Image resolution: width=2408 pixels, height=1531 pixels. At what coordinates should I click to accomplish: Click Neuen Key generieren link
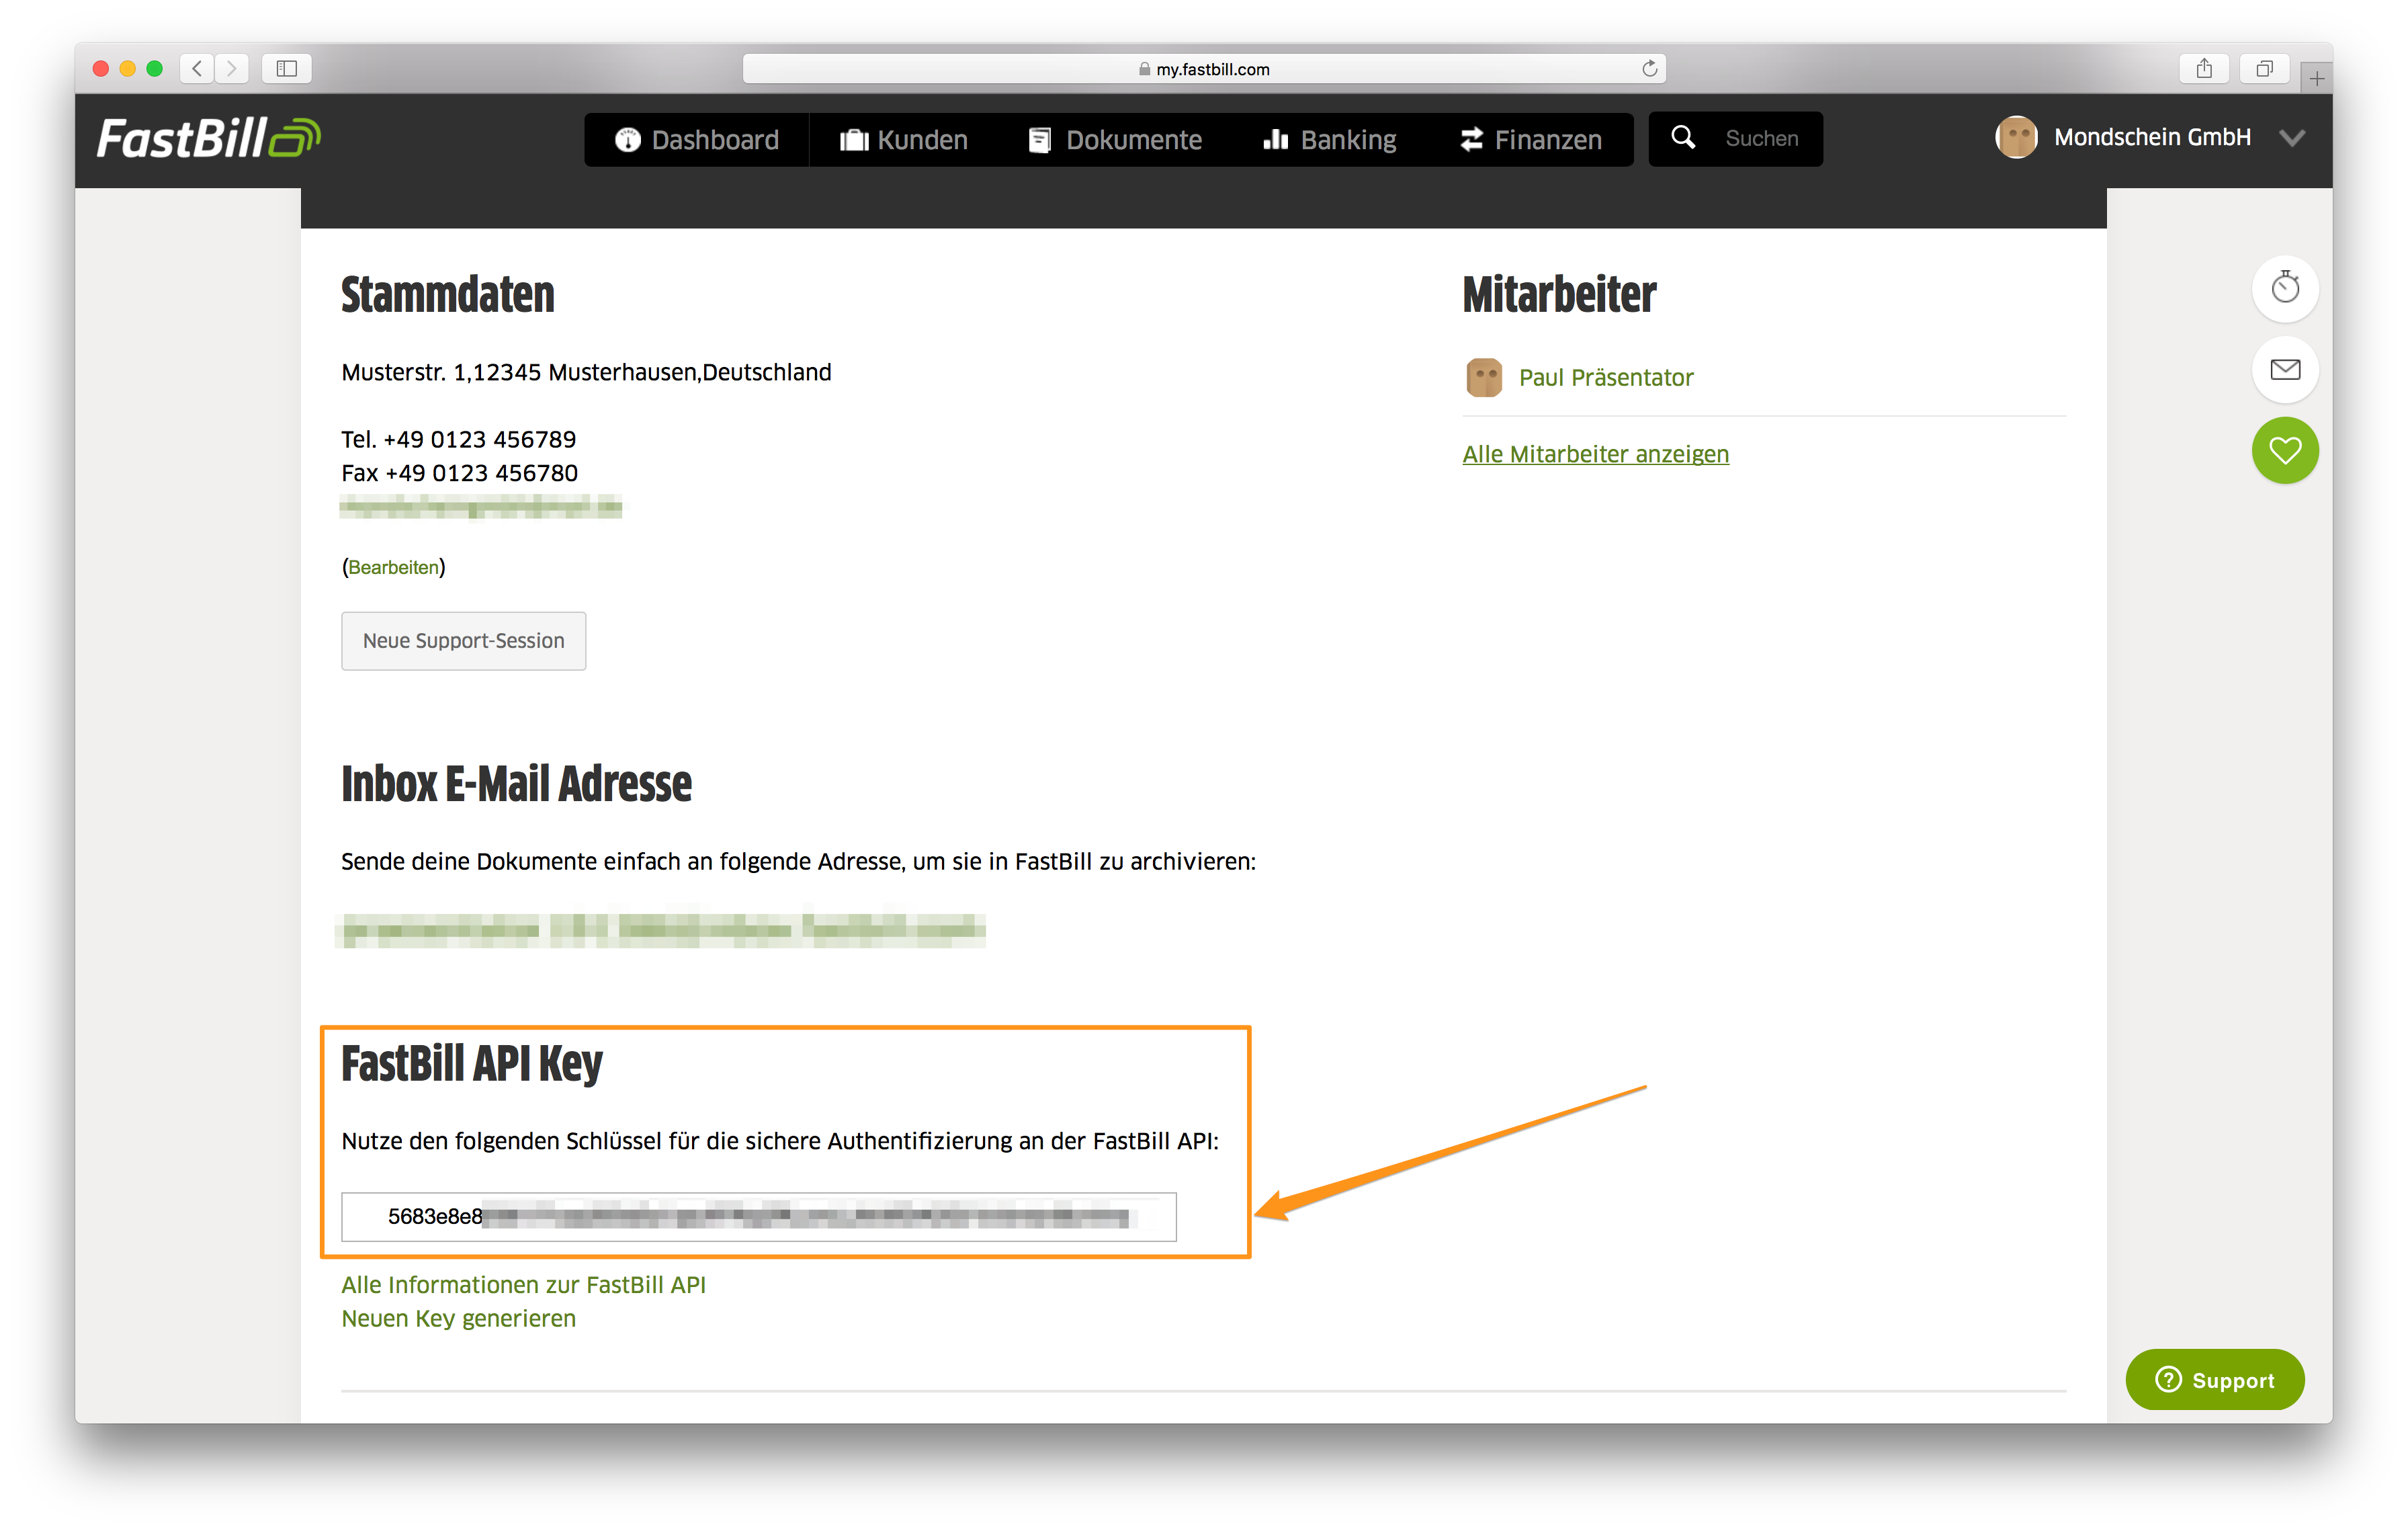tap(458, 1319)
